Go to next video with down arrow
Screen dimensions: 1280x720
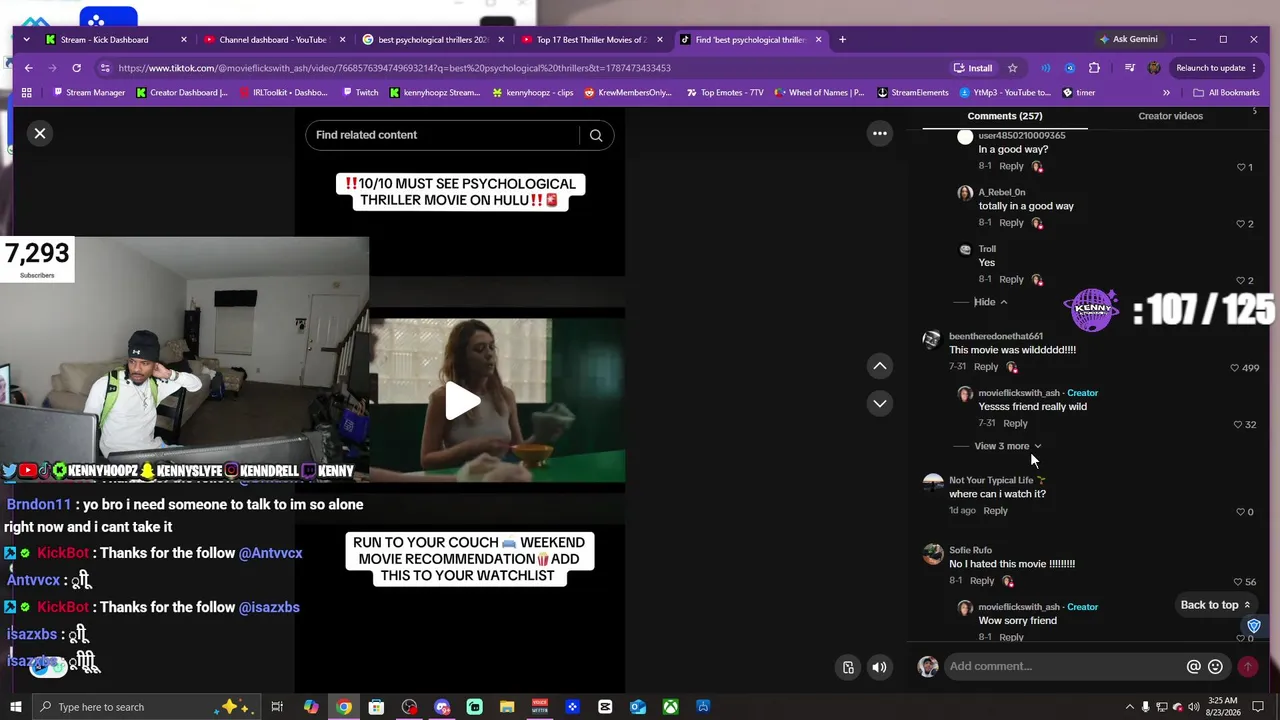880,403
